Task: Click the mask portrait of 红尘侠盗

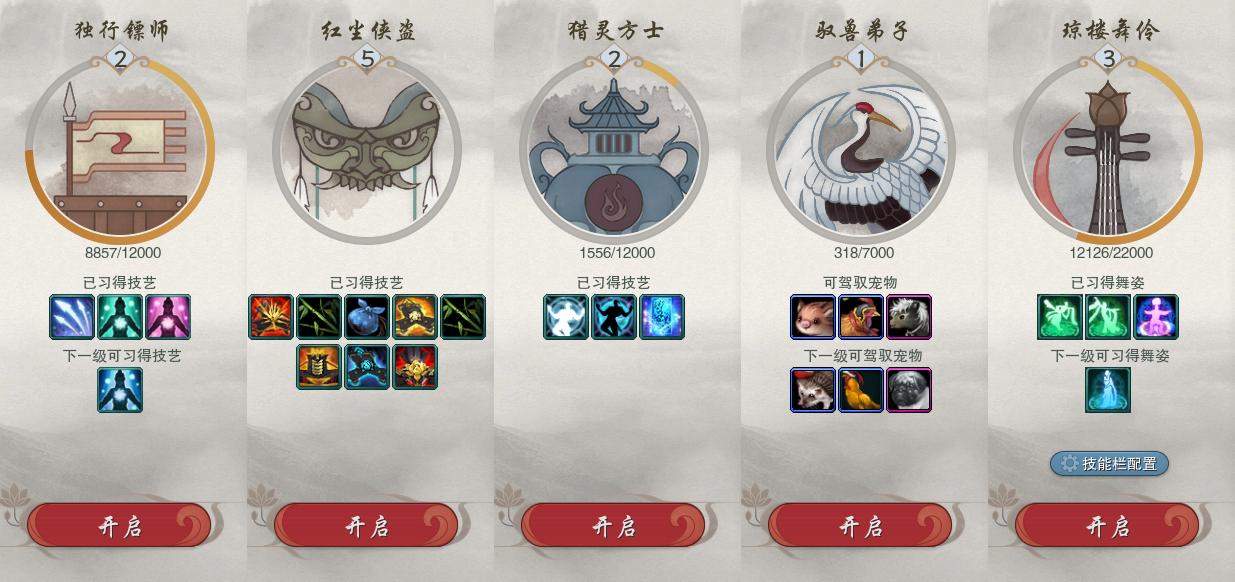Action: pos(367,150)
